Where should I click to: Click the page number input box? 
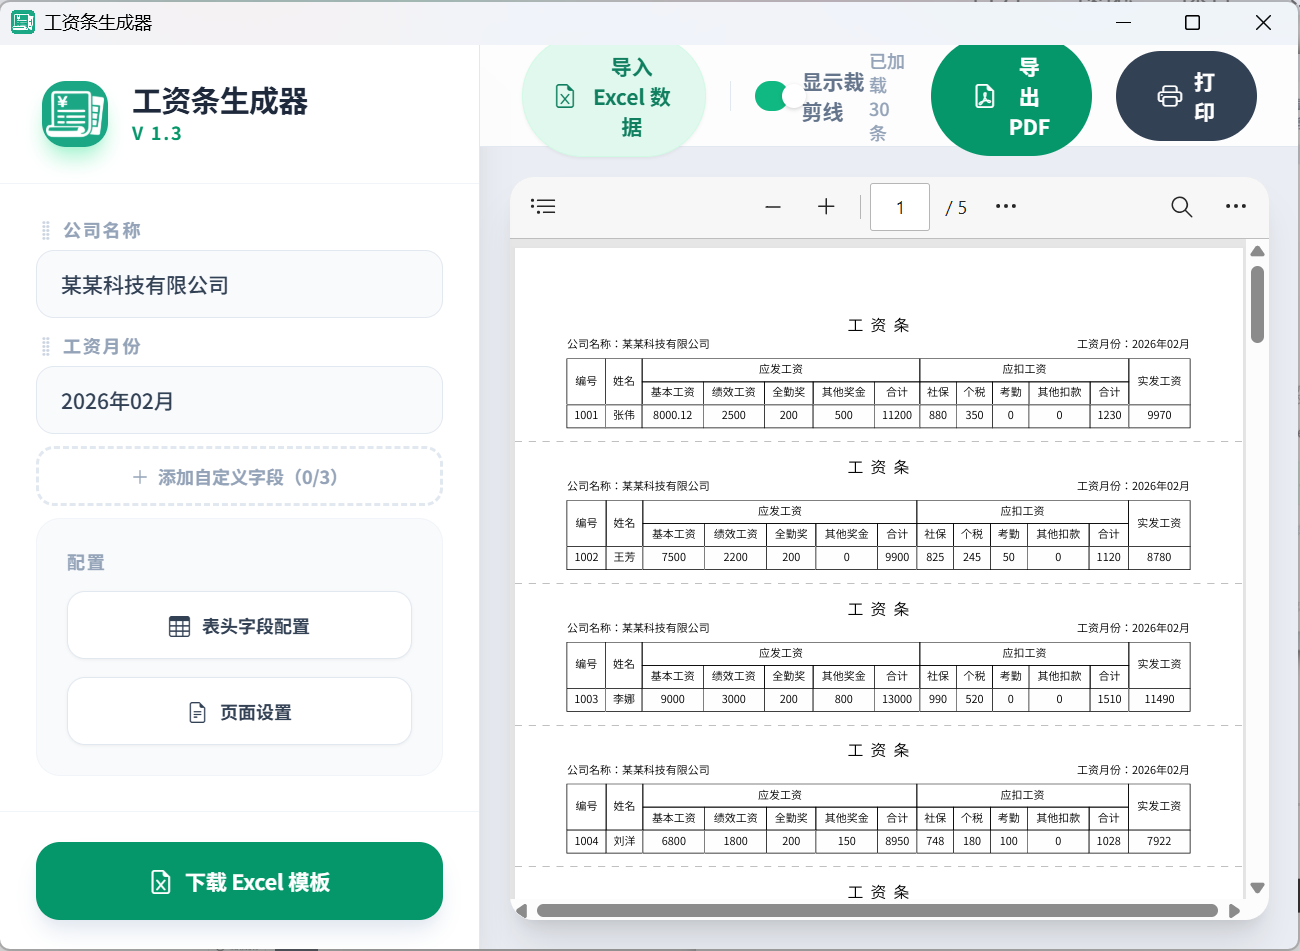(900, 207)
